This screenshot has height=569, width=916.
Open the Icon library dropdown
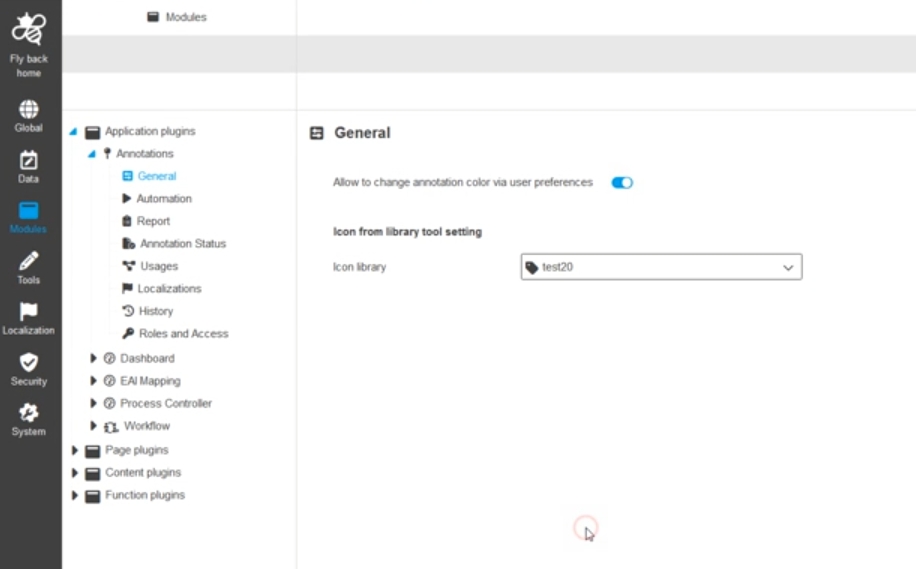(661, 267)
